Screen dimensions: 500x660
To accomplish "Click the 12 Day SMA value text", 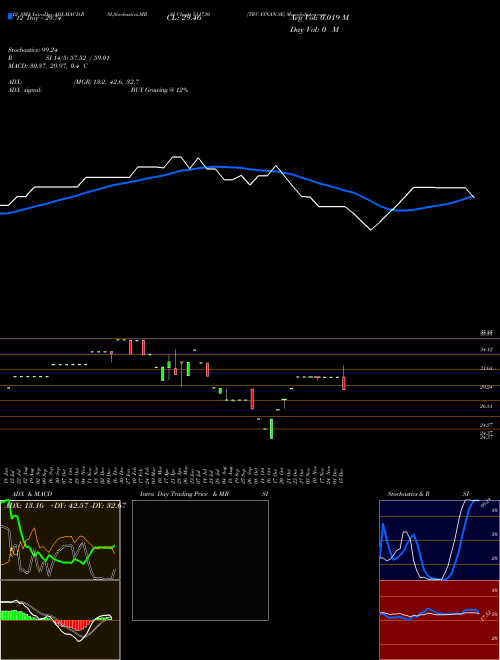I will point(39,18).
